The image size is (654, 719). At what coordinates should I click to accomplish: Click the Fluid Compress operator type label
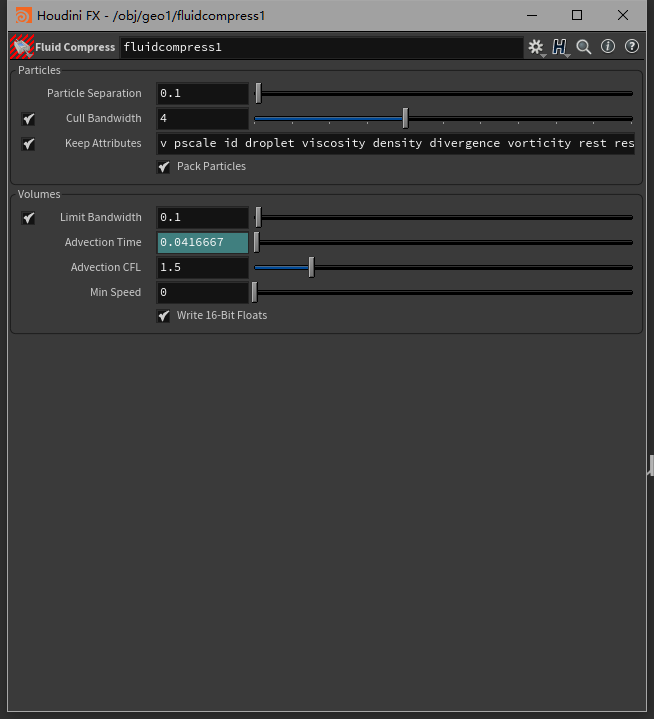pos(75,47)
